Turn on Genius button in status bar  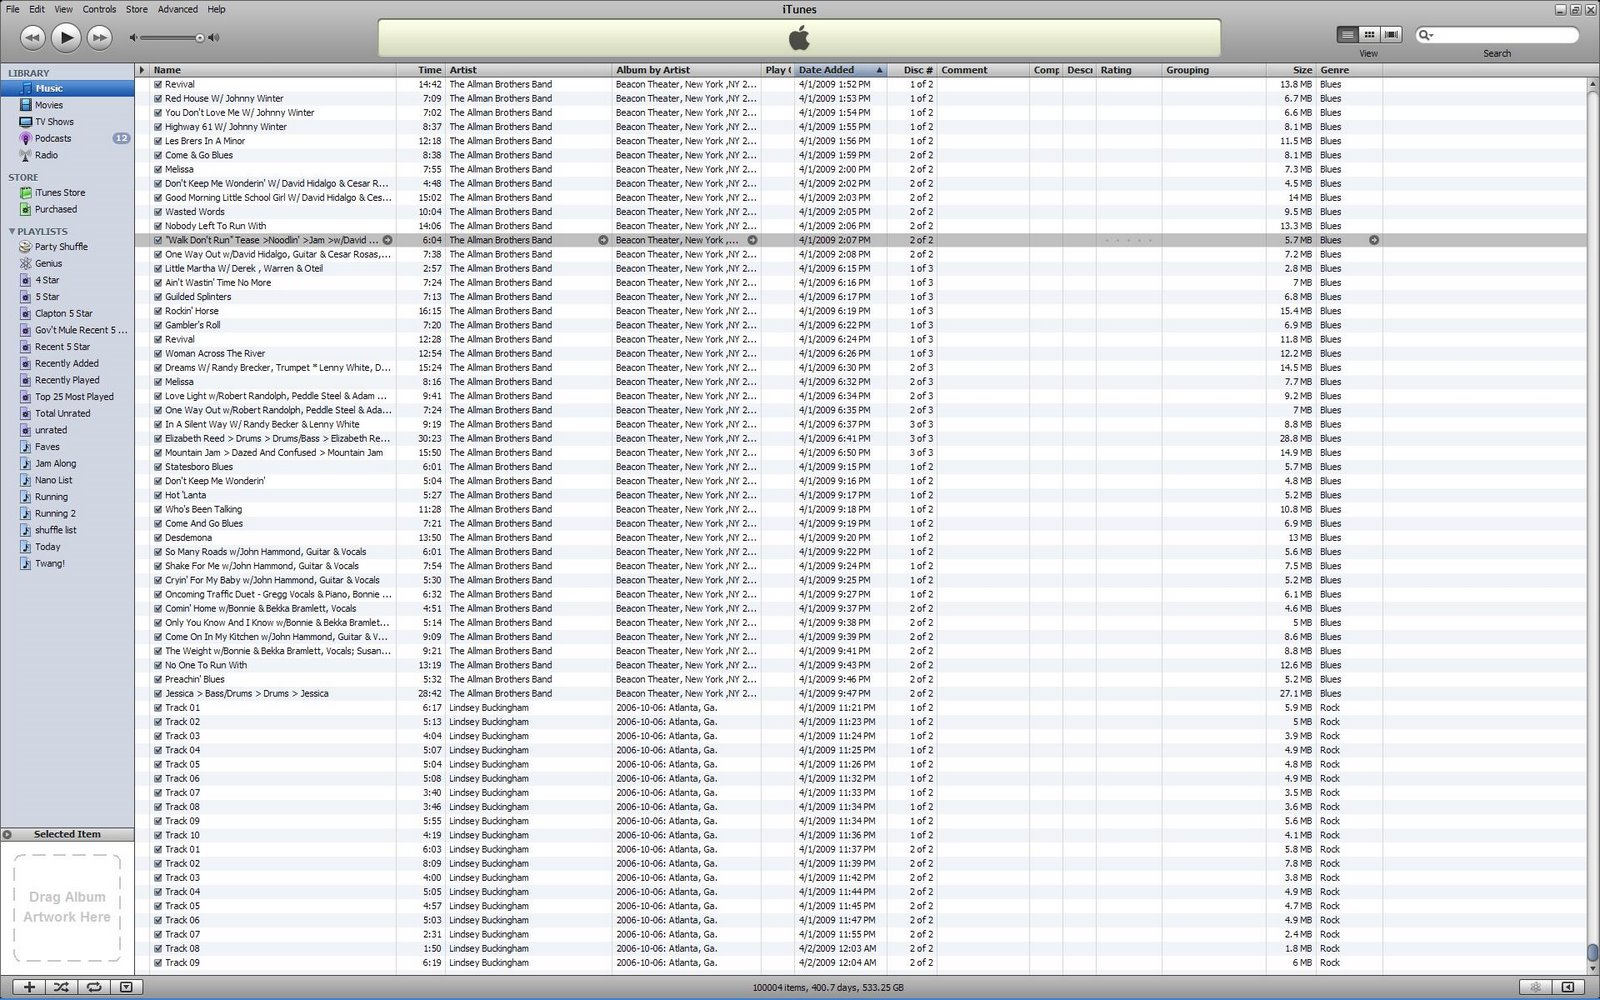[x=1535, y=987]
